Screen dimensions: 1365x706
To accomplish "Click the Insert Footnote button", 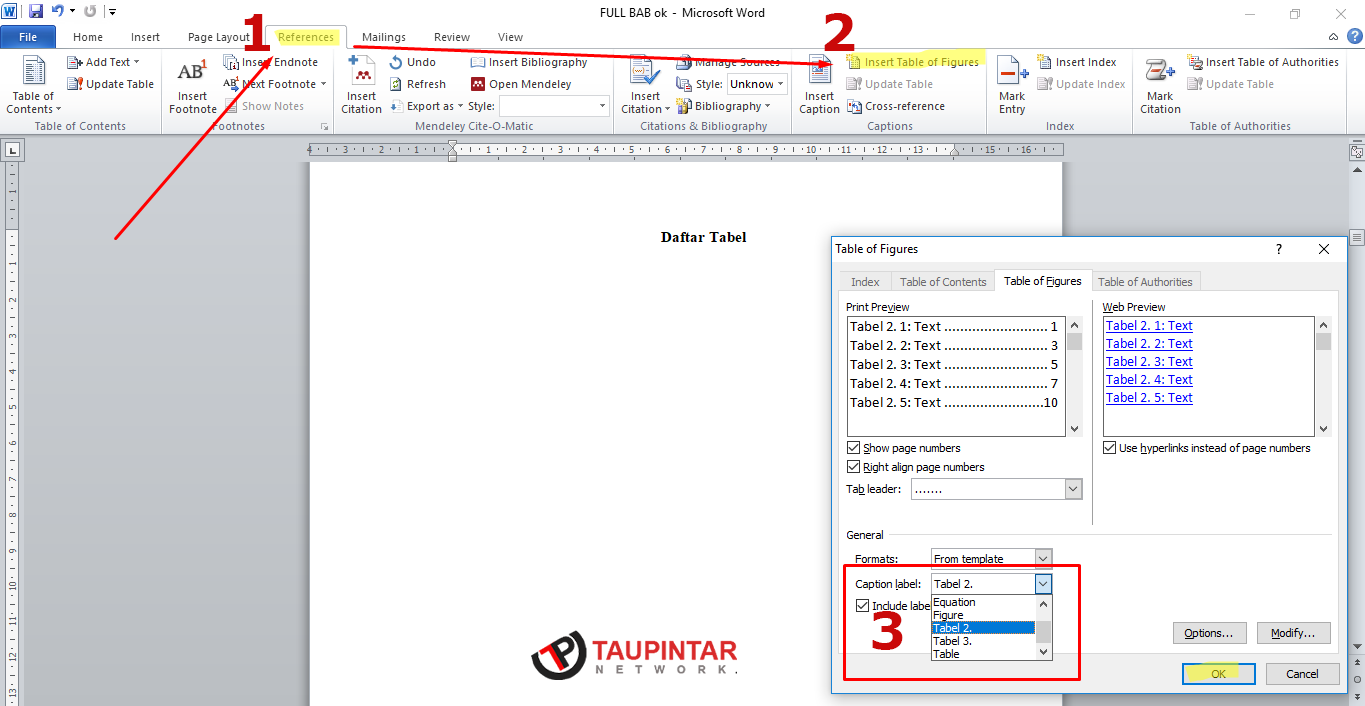I will click(192, 85).
